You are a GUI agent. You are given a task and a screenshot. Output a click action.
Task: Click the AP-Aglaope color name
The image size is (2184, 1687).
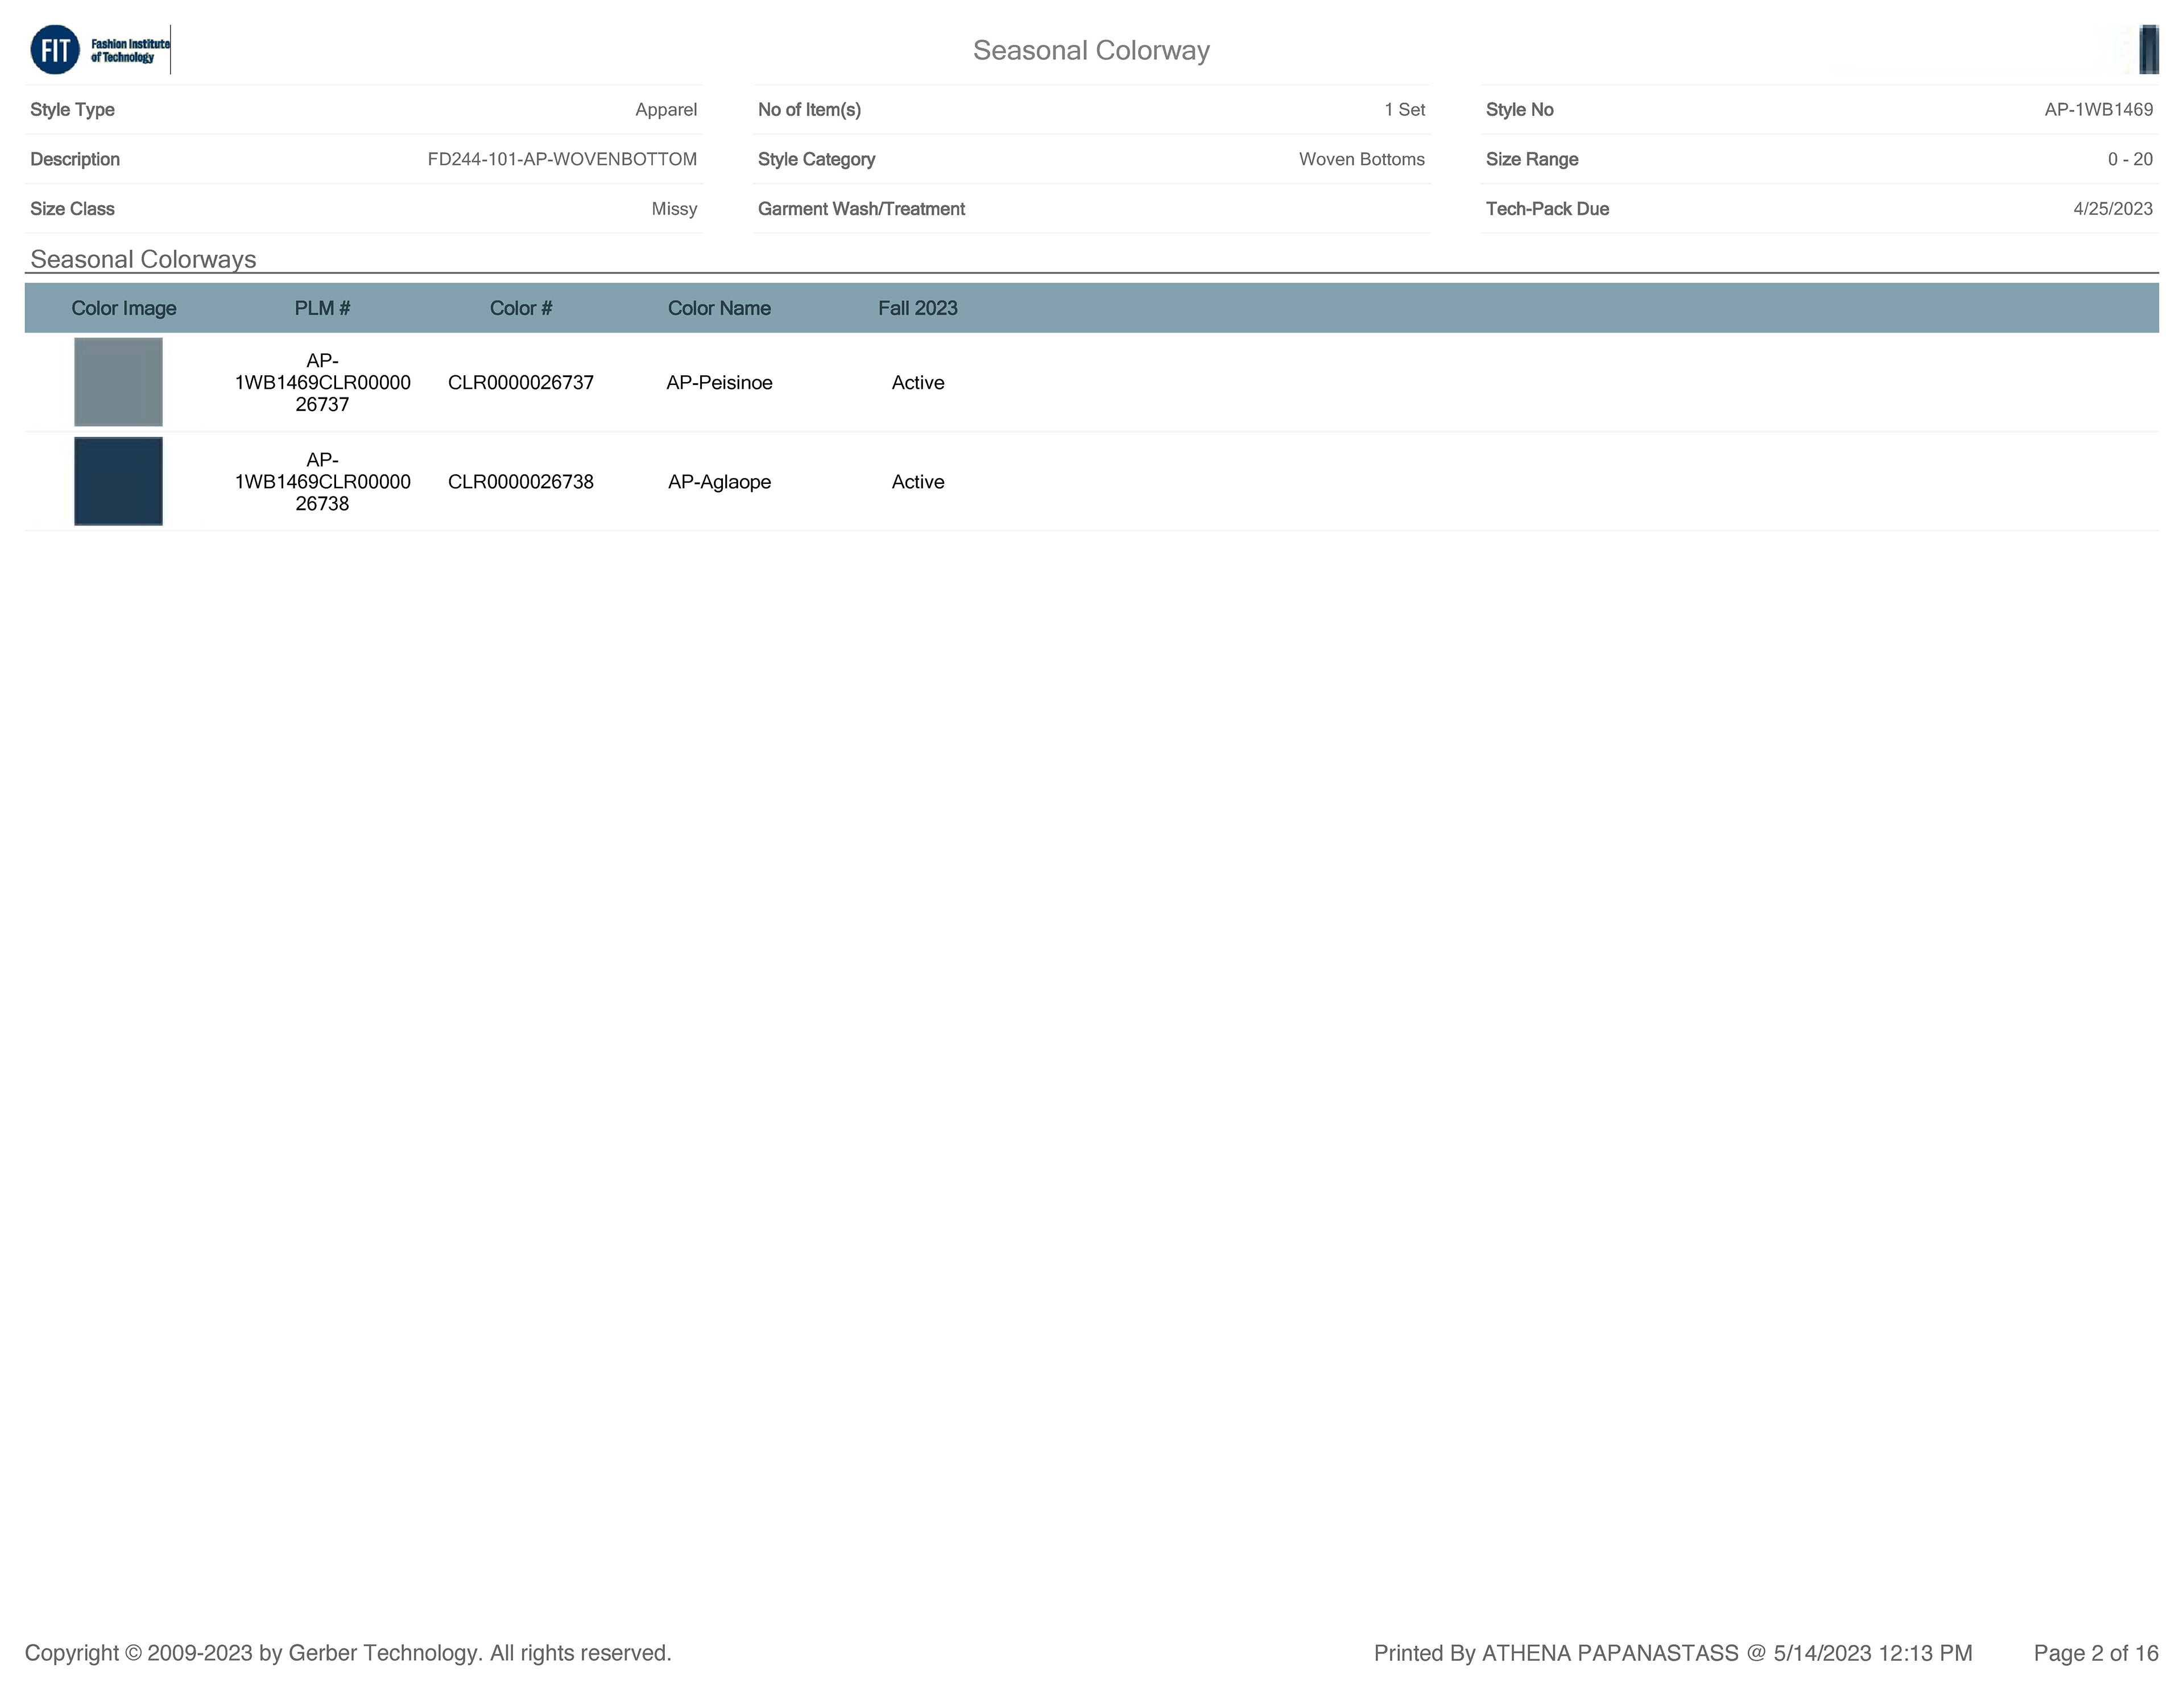coord(719,481)
